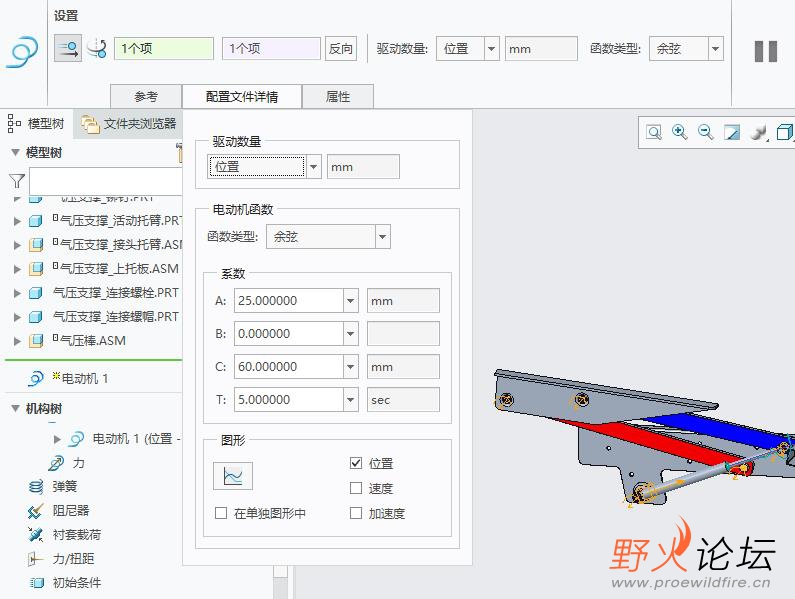The height and width of the screenshot is (599, 795).
Task: Click the zoom in icon
Action: pyautogui.click(x=679, y=132)
